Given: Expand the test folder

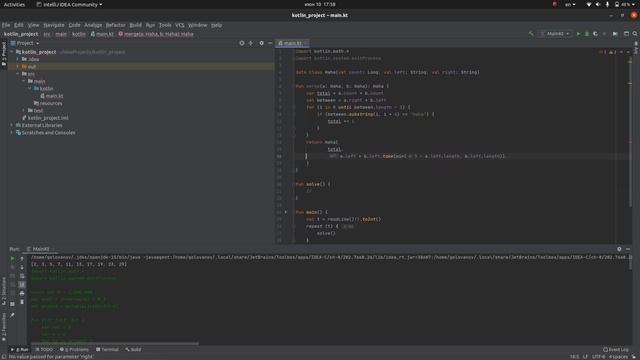Looking at the screenshot, I should click(x=24, y=111).
